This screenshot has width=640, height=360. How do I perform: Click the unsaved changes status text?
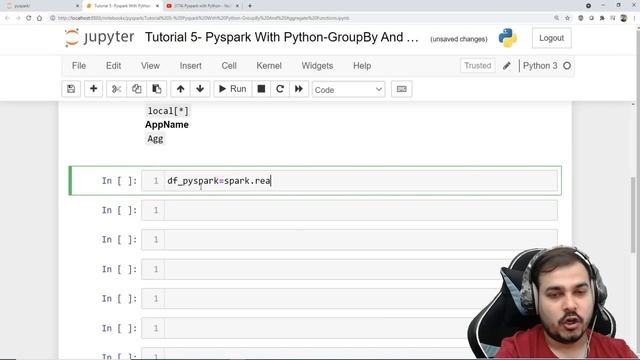coord(459,39)
